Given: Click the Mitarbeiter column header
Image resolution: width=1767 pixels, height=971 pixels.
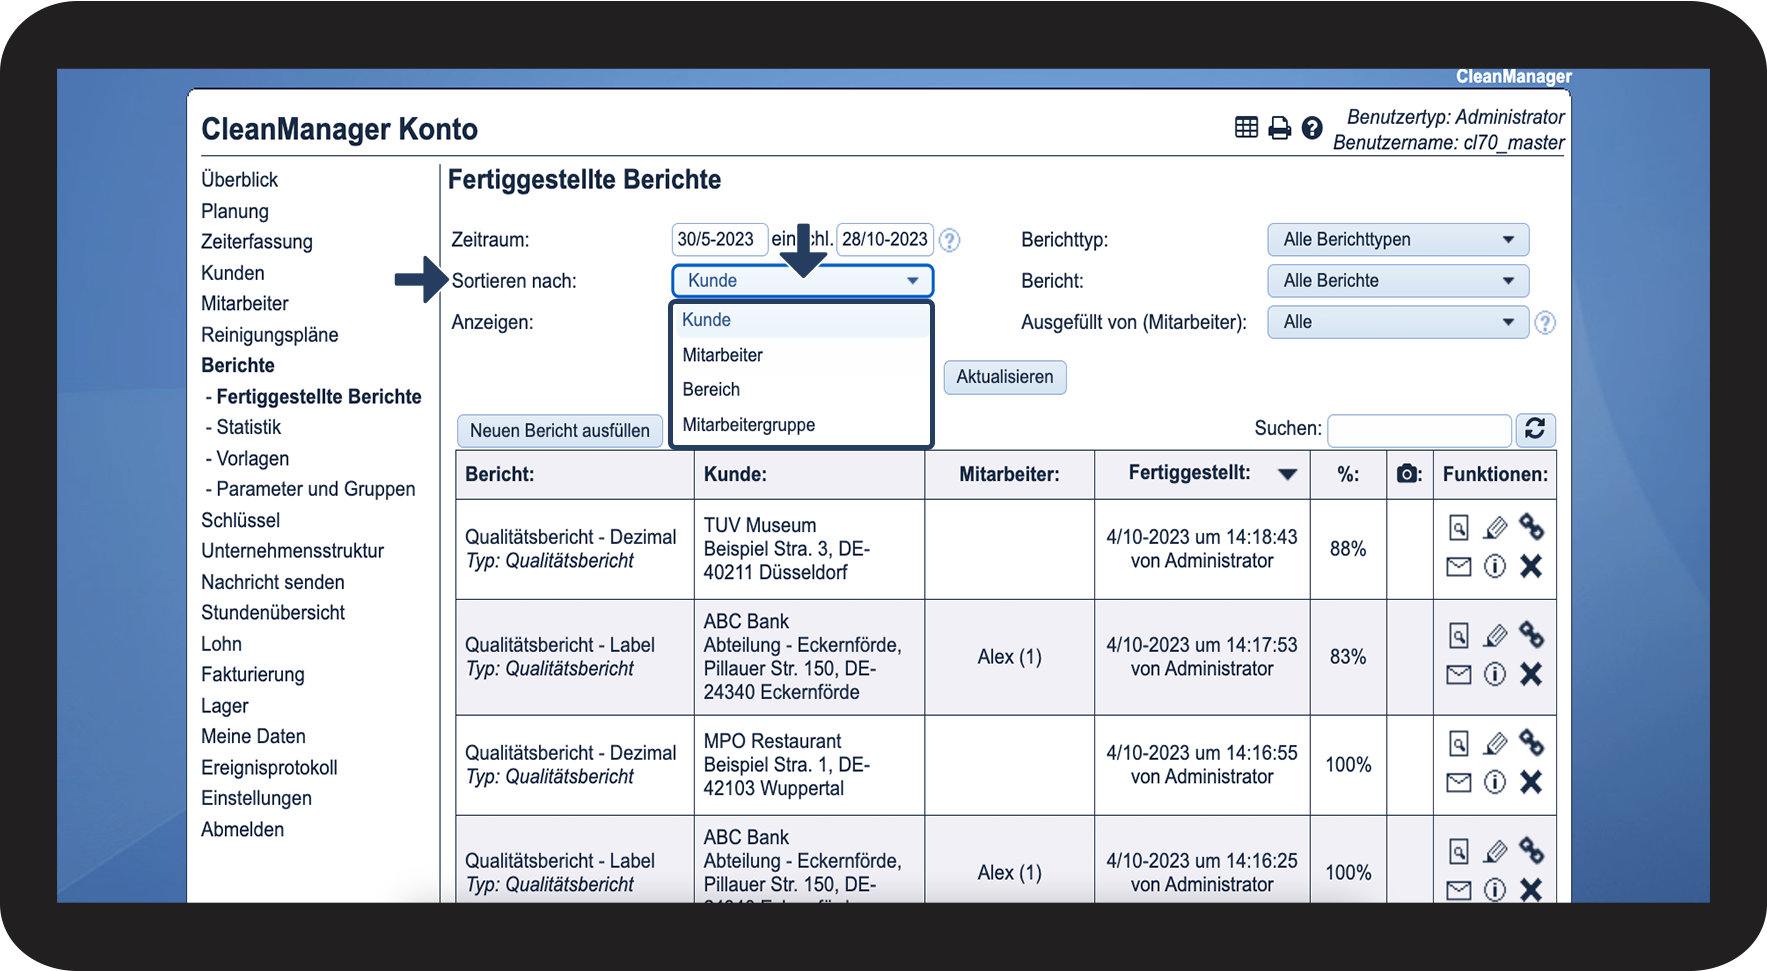Looking at the screenshot, I should 1009,475.
